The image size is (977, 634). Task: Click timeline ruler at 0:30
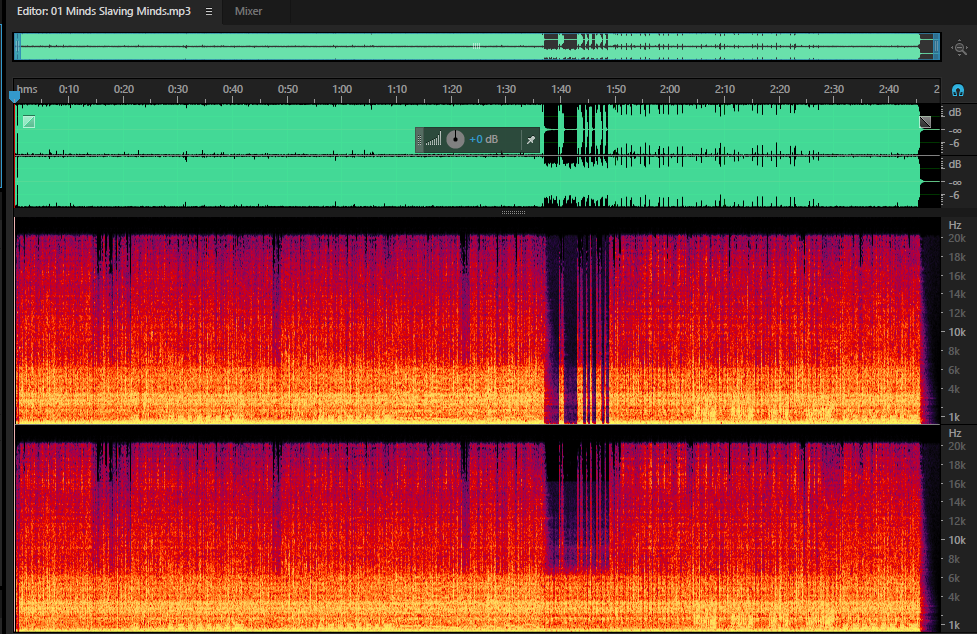coord(178,89)
